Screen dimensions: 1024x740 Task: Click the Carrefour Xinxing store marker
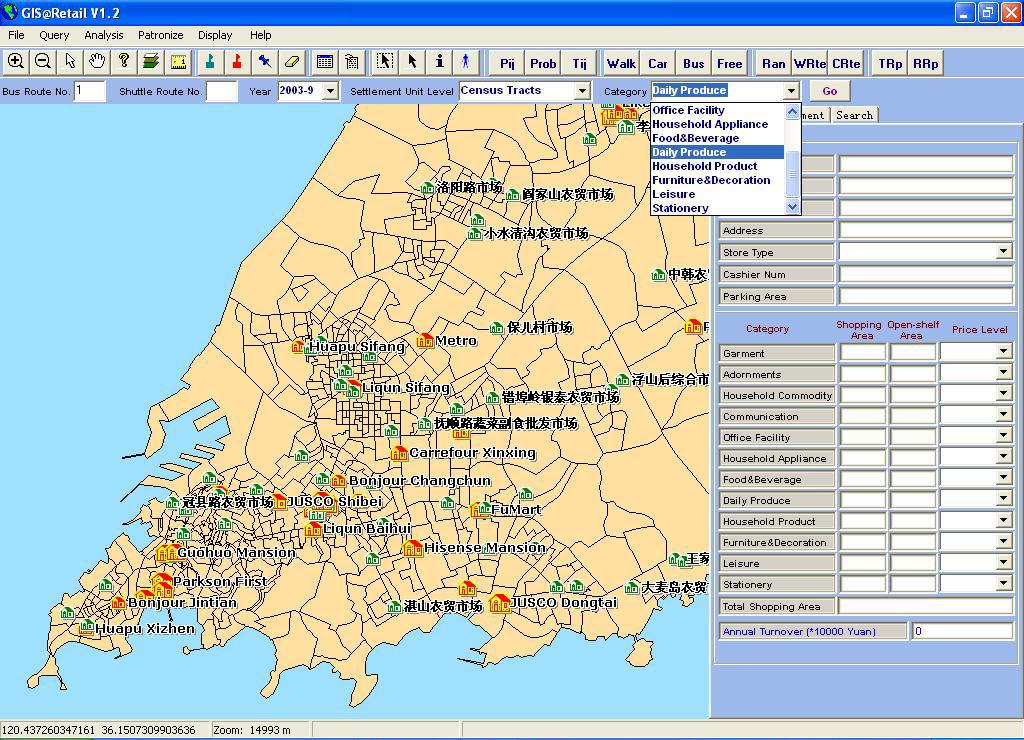pos(399,453)
